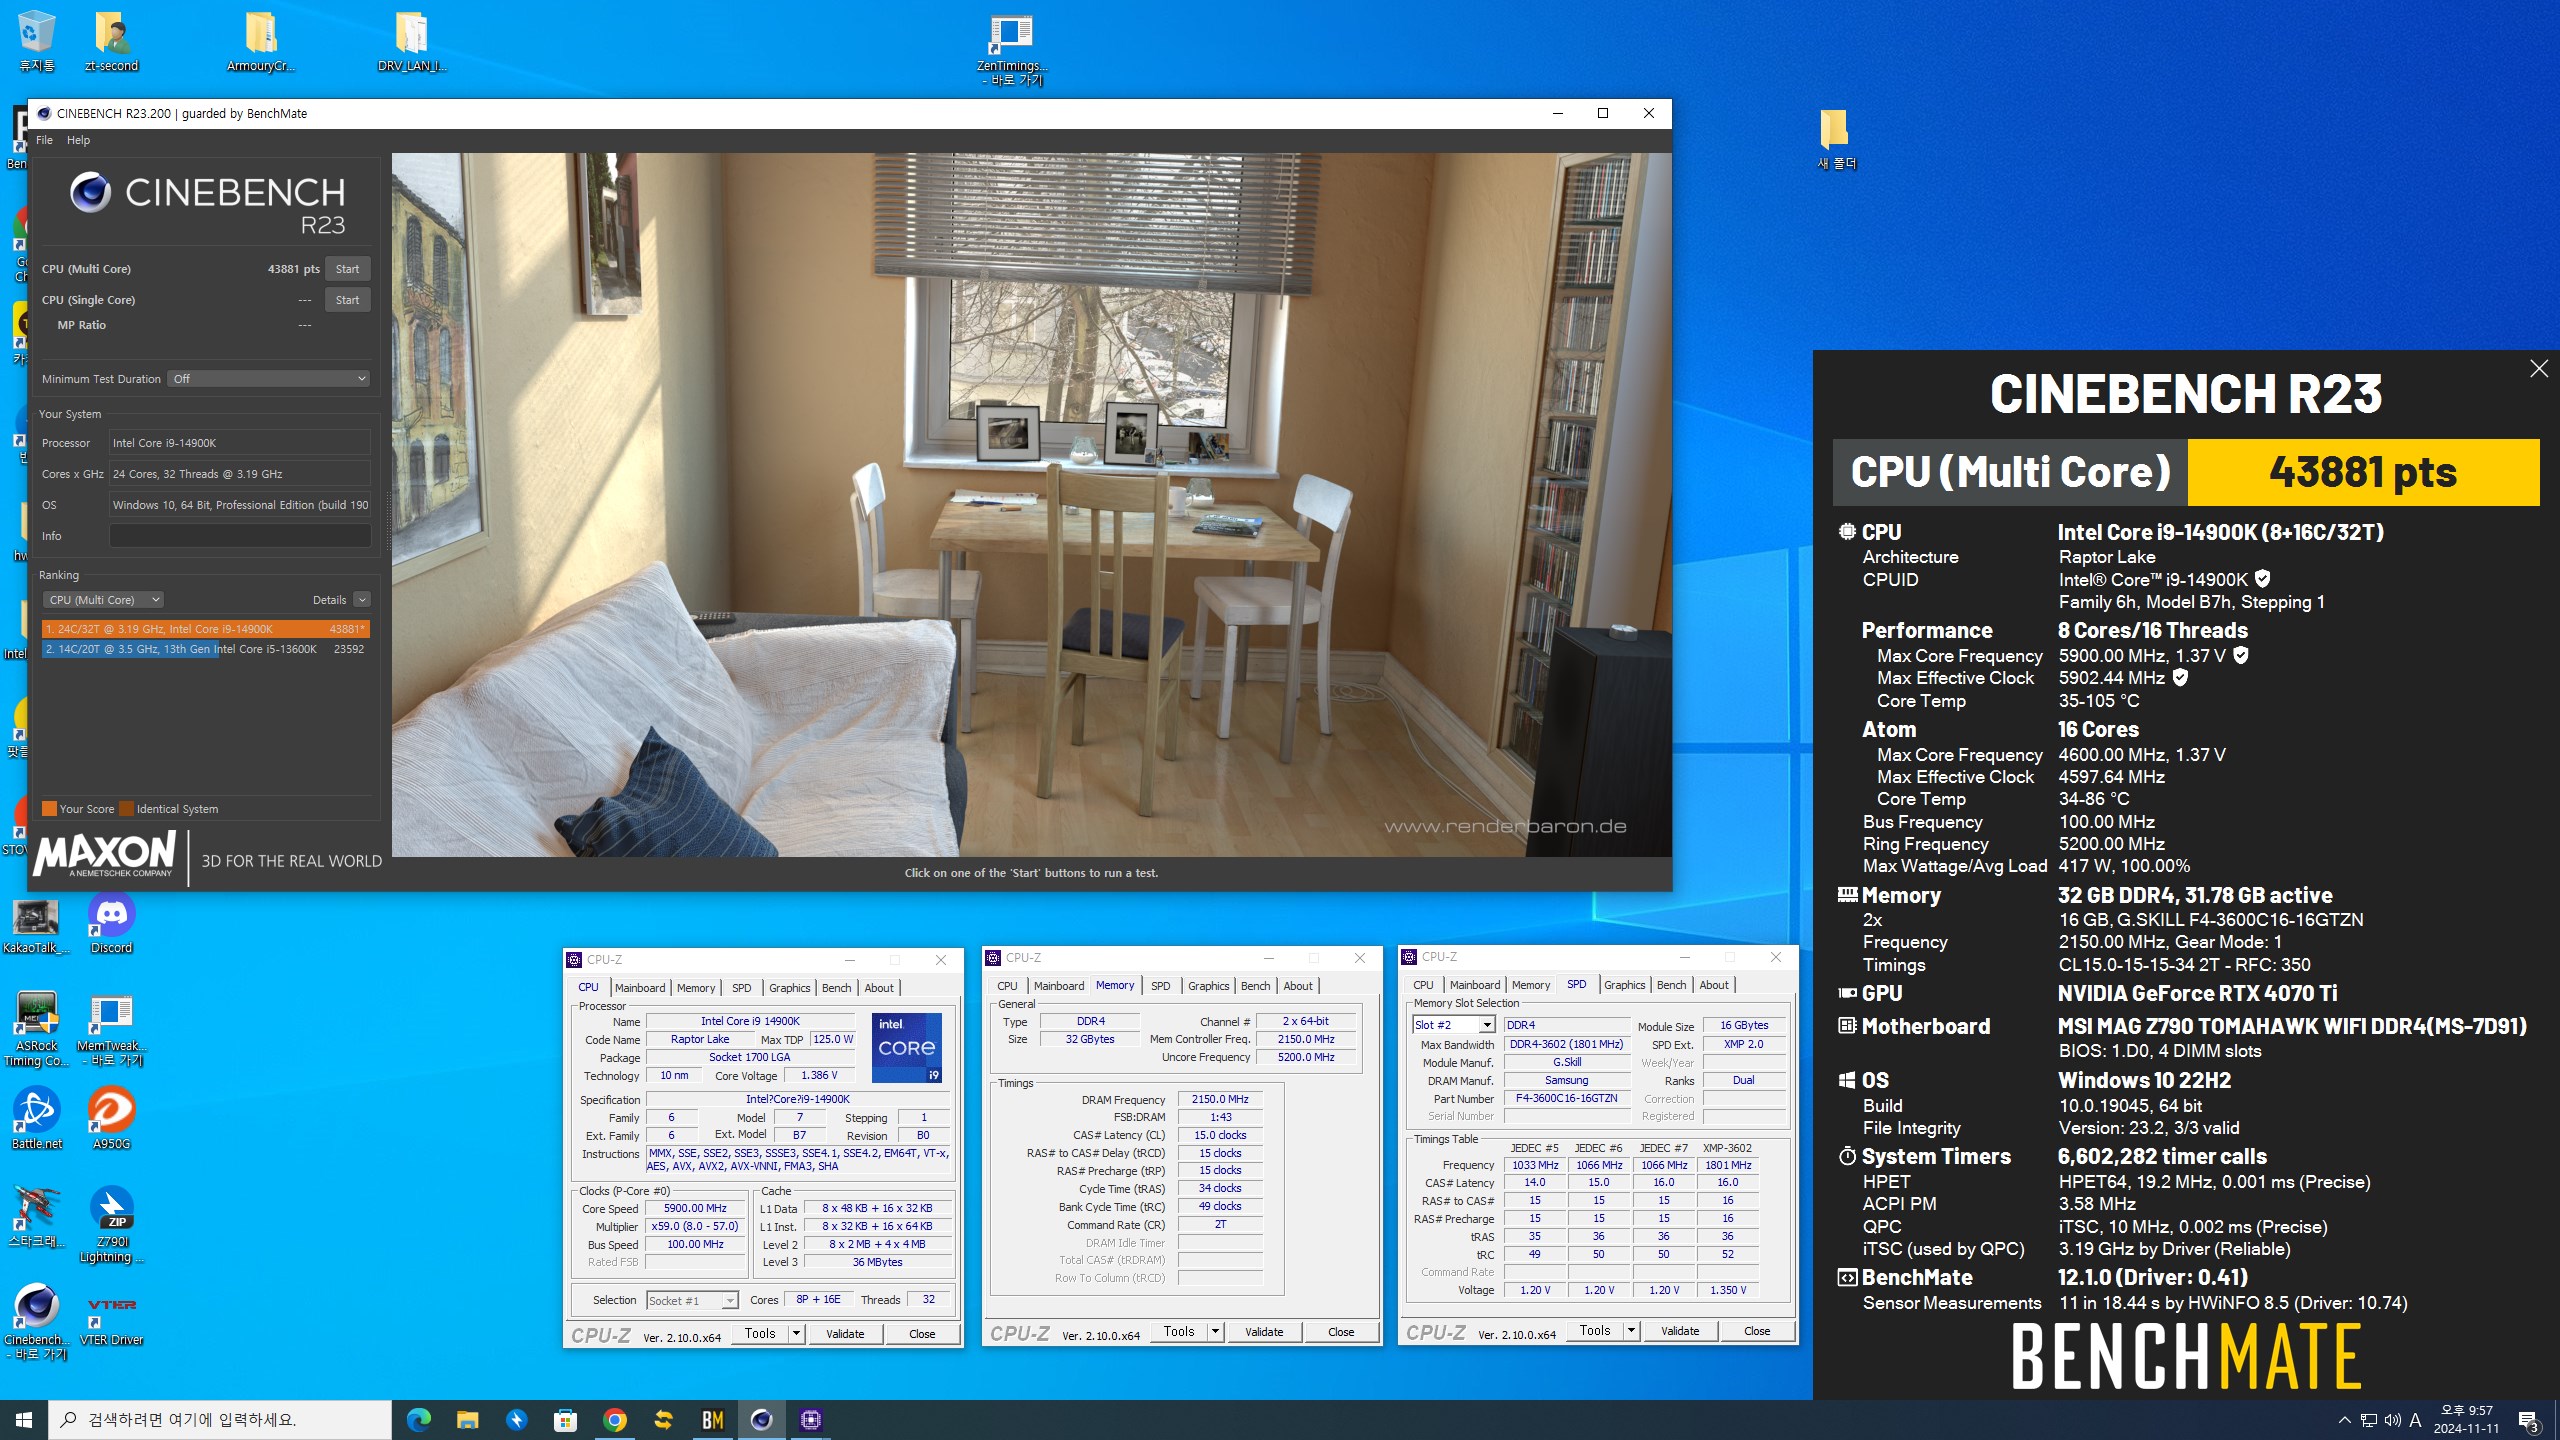Click the Info input field in Cinebench
2560x1440 pixels.
click(240, 536)
